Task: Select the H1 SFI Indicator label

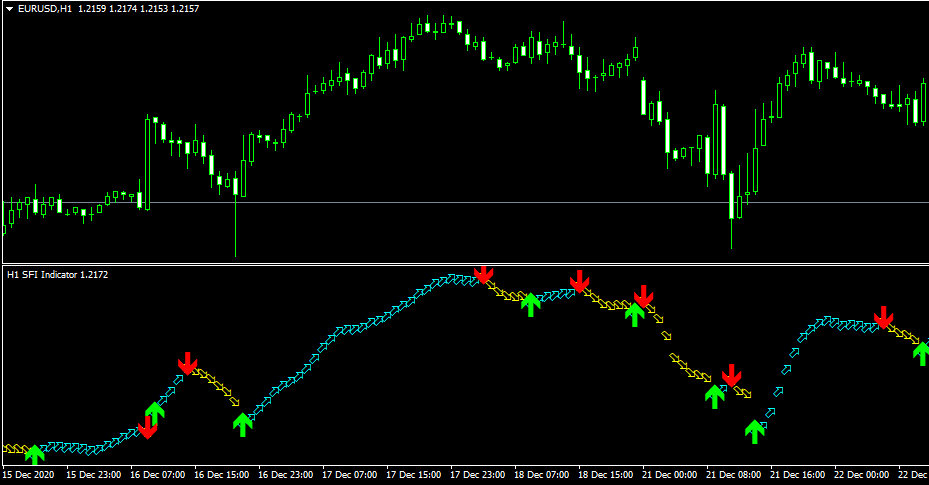Action: pos(51,273)
